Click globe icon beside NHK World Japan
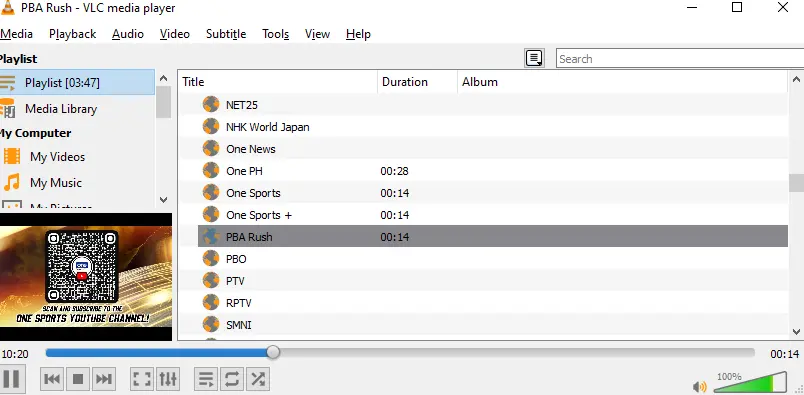This screenshot has width=804, height=395. coord(211,126)
